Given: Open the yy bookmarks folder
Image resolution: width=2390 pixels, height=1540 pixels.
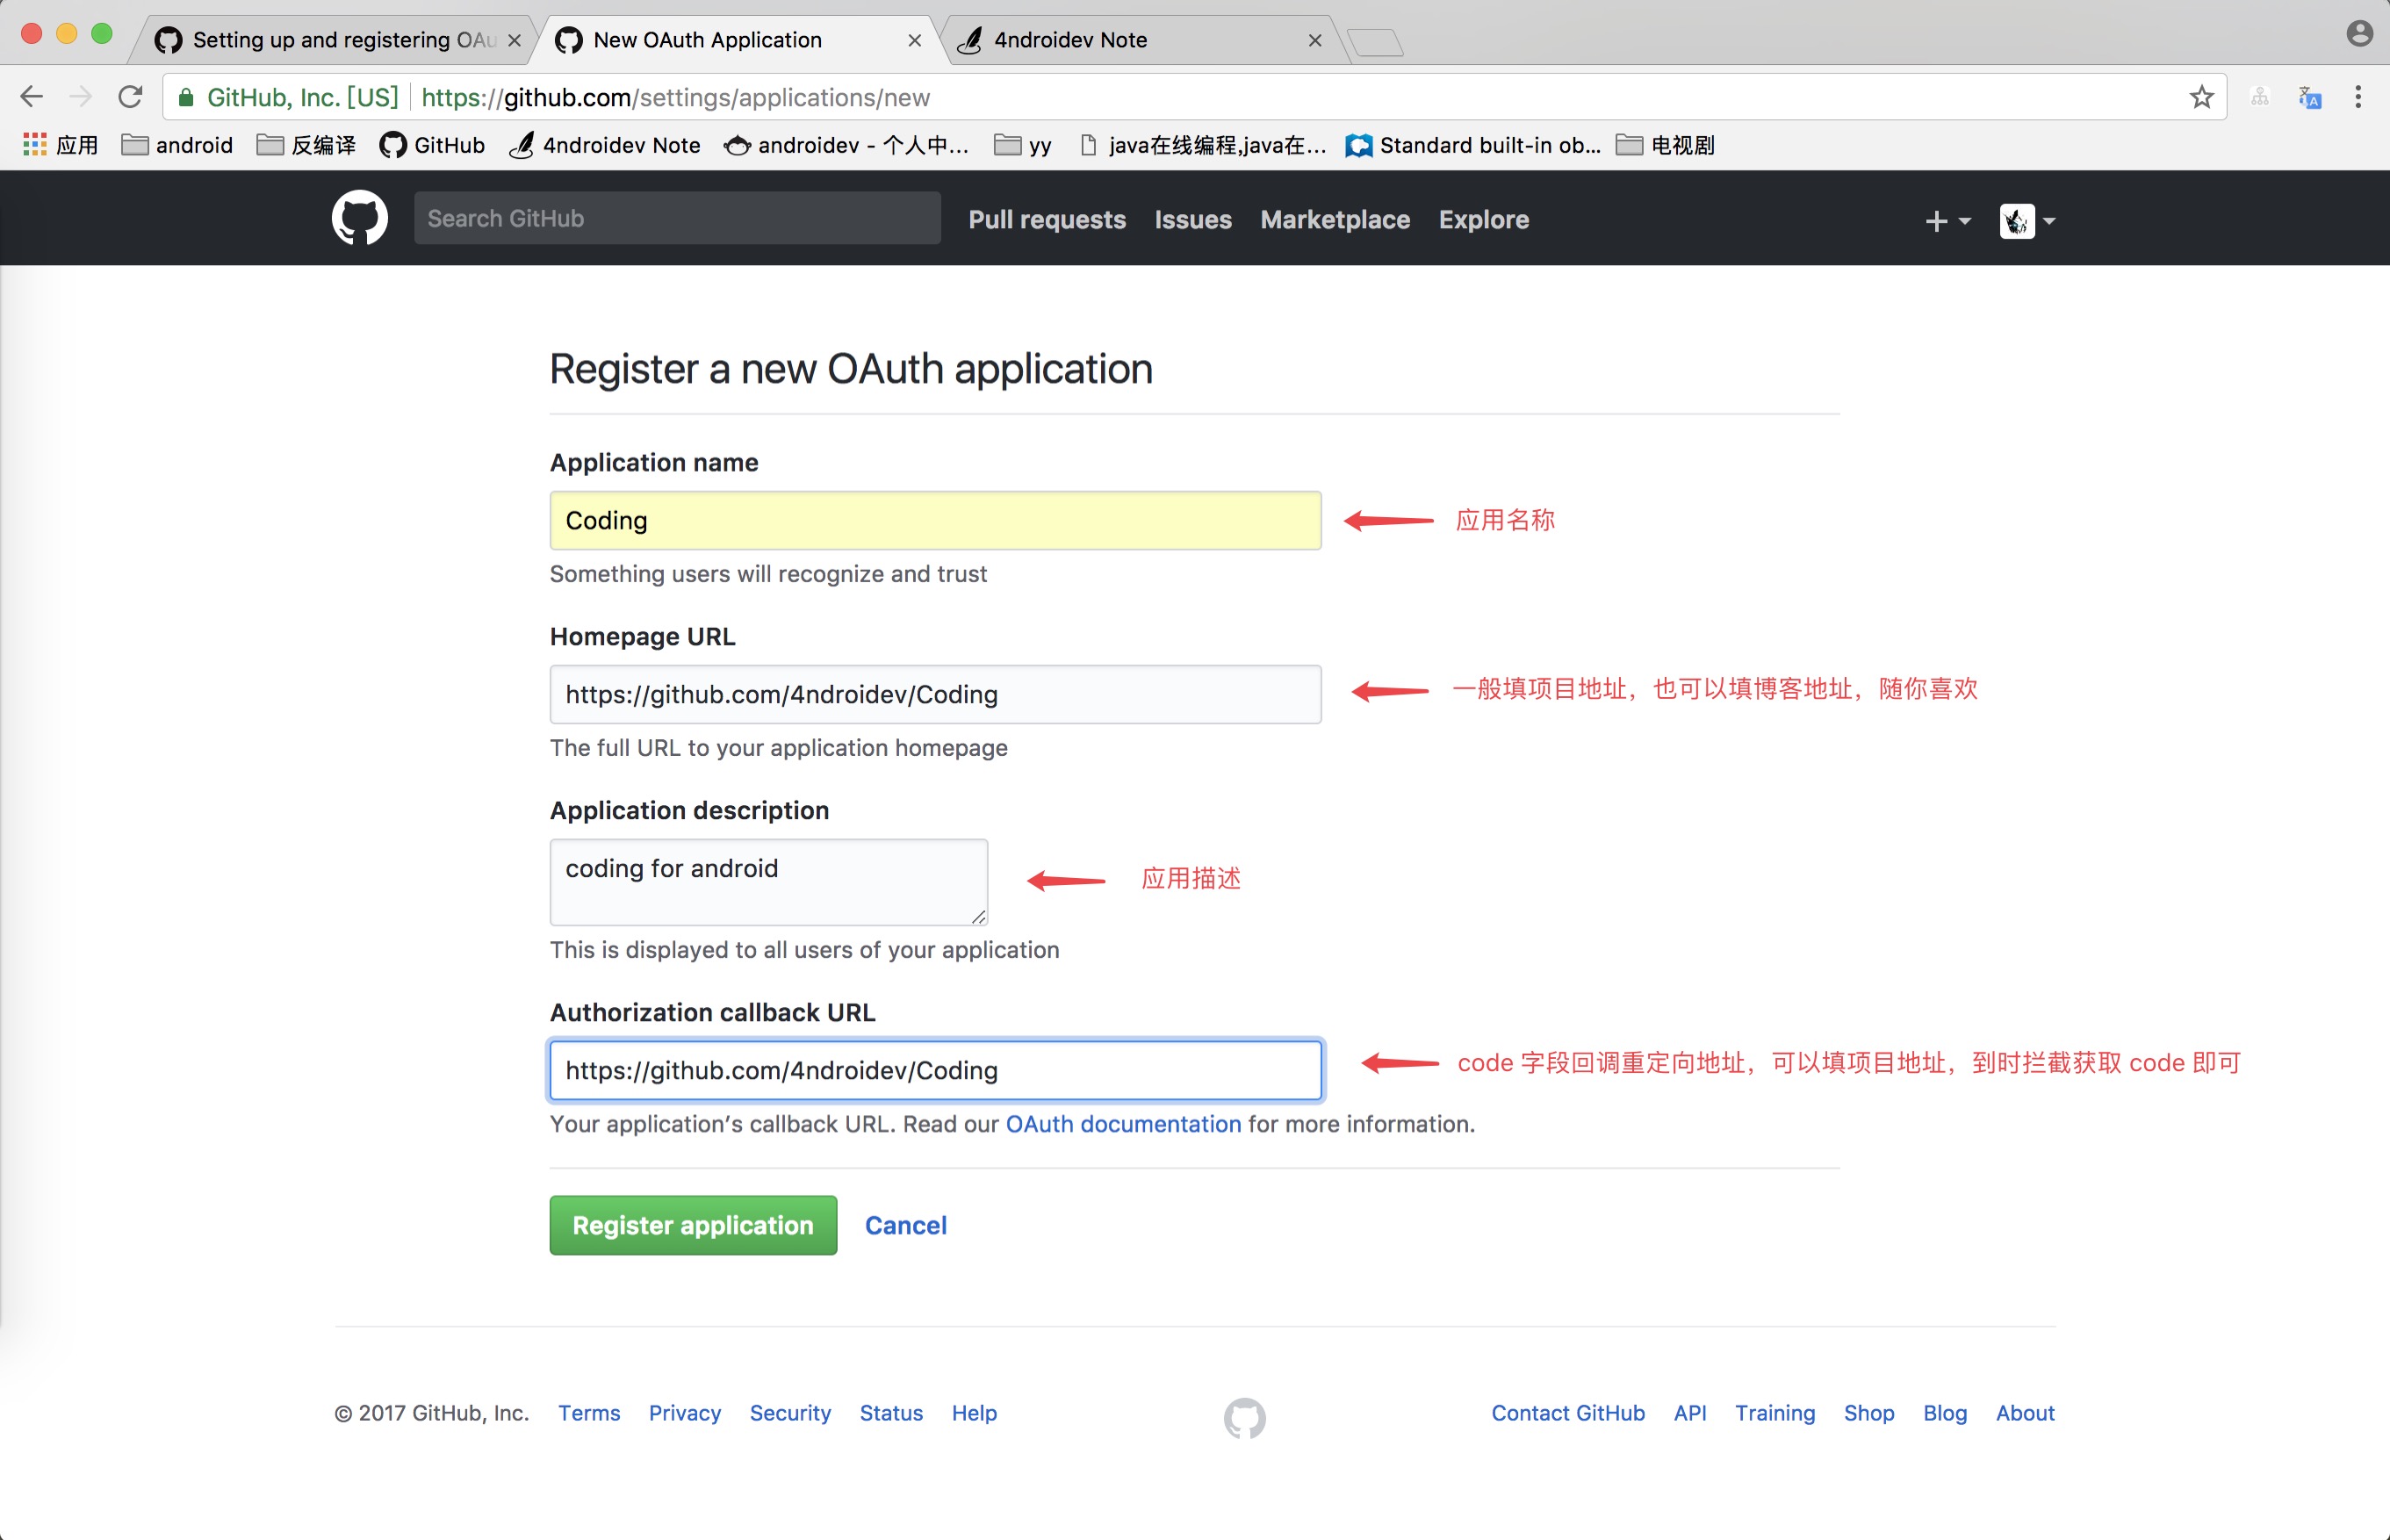Looking at the screenshot, I should 1023,145.
